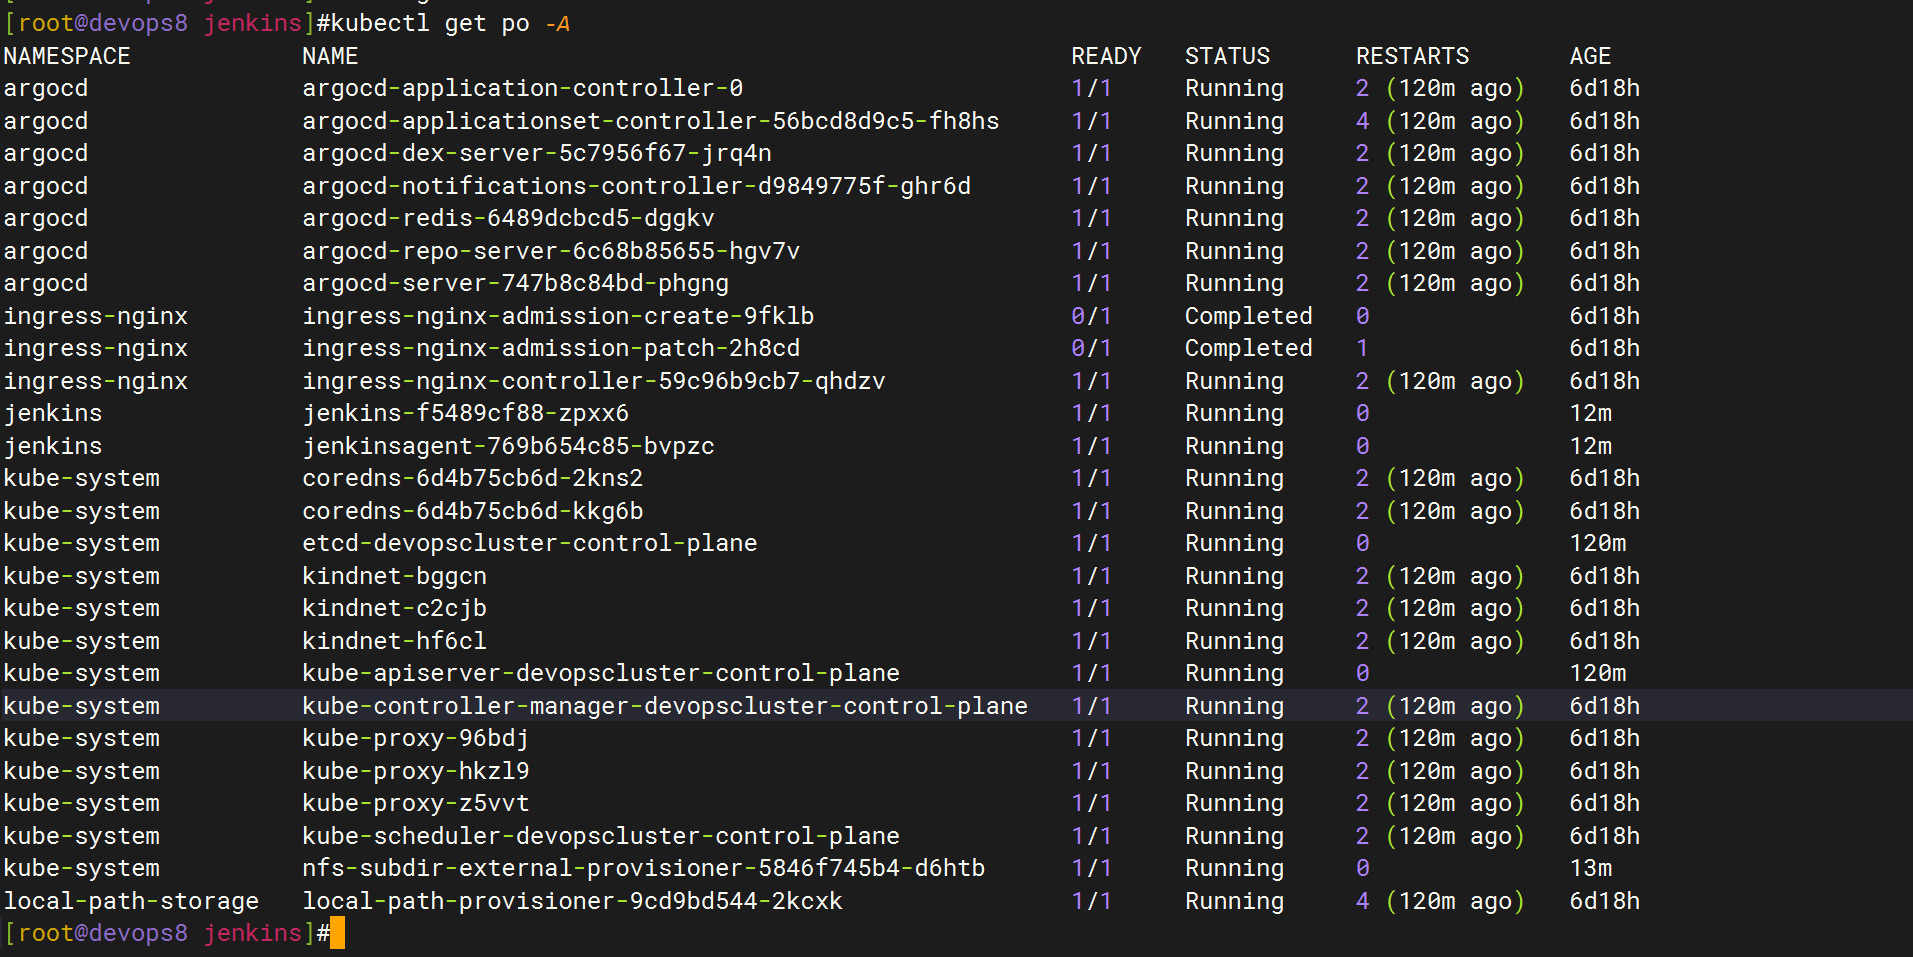
Task: Click the RESTARTS column header
Action: [x=1412, y=56]
